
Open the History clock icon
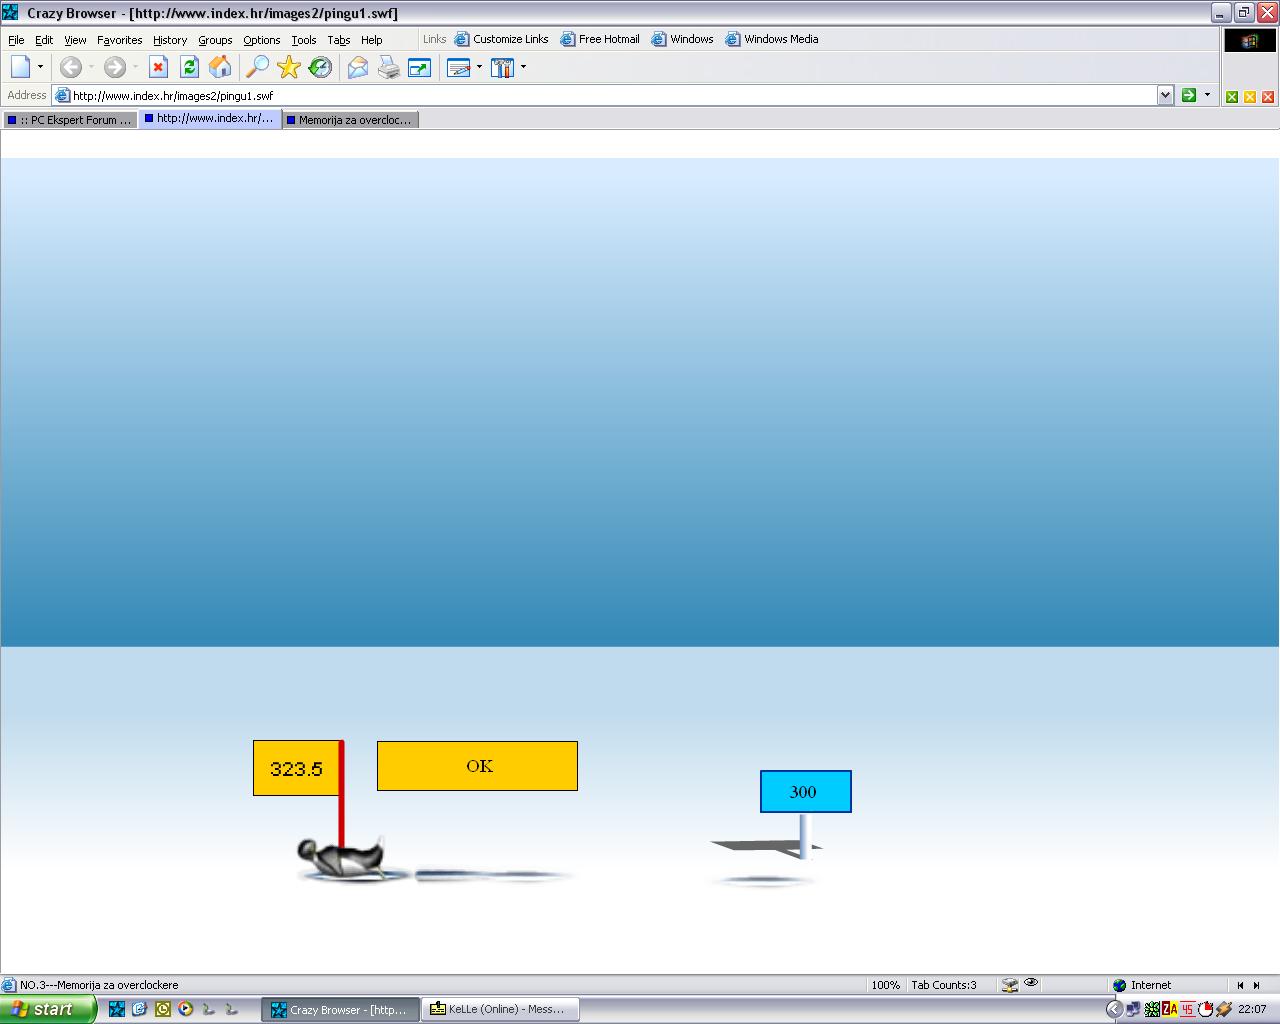320,67
